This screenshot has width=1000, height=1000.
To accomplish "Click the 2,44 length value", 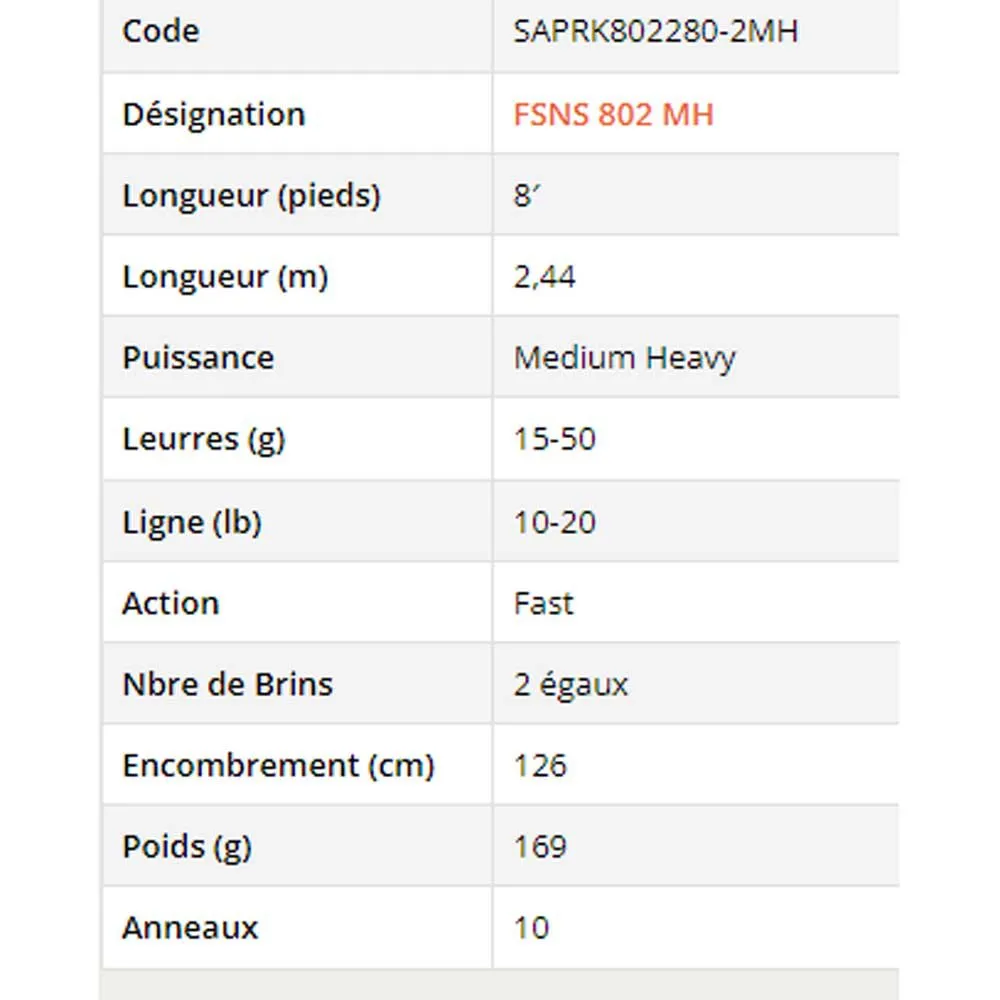I will [x=545, y=276].
